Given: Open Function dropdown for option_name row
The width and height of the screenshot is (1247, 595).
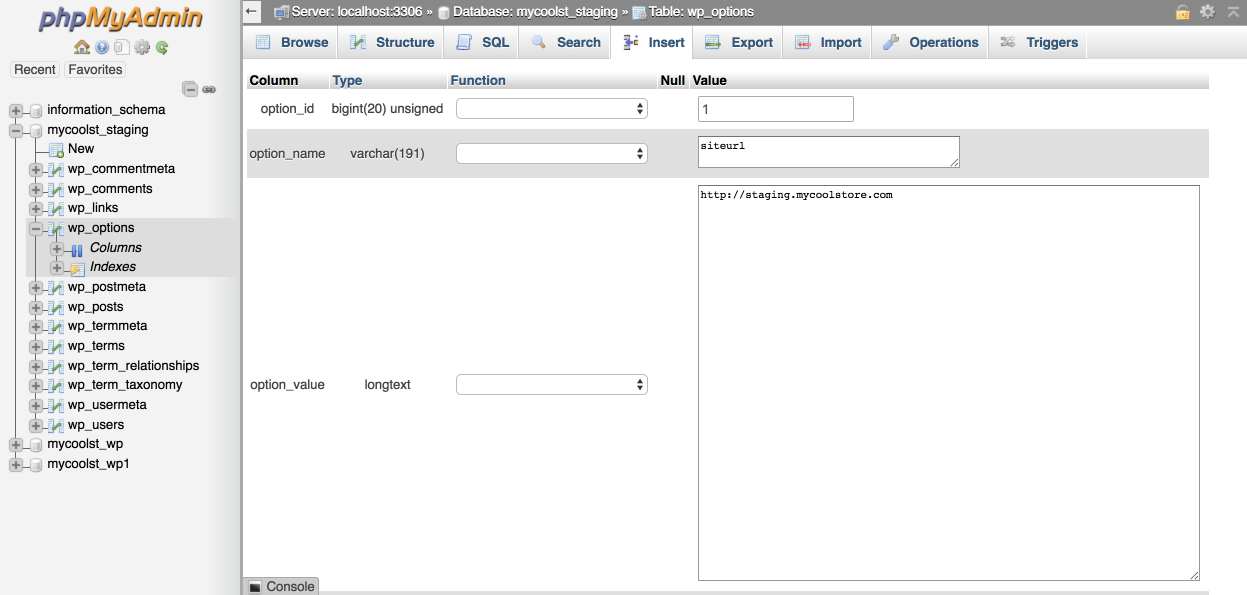Looking at the screenshot, I should pos(551,153).
